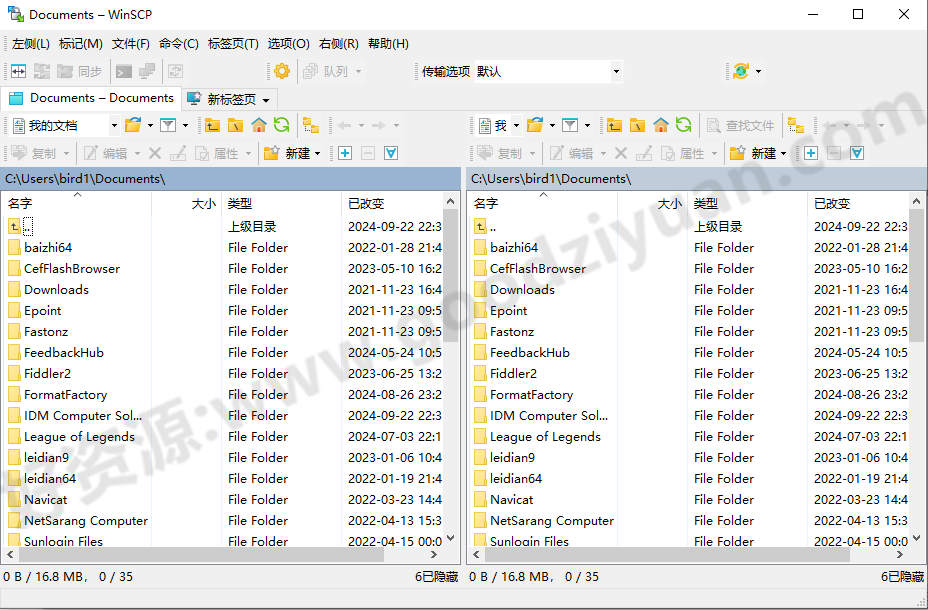This screenshot has height=610, width=928.
Task: Click the root directory icon in the right panel
Action: [638, 127]
